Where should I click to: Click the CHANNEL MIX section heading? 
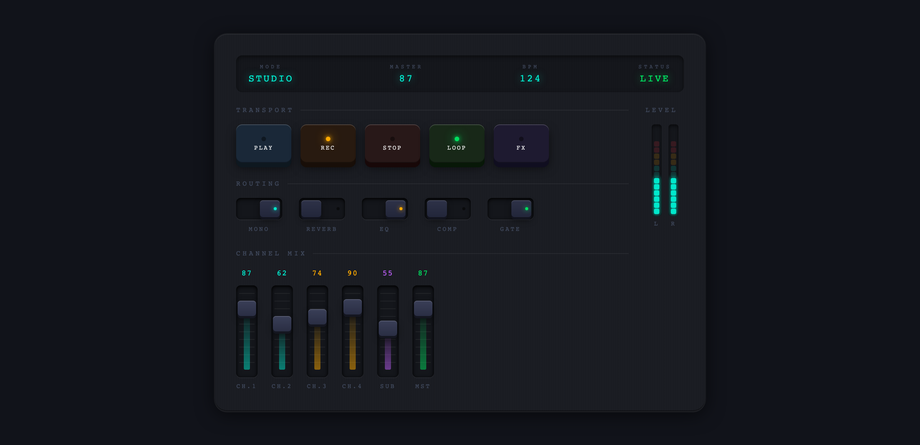[x=271, y=254]
